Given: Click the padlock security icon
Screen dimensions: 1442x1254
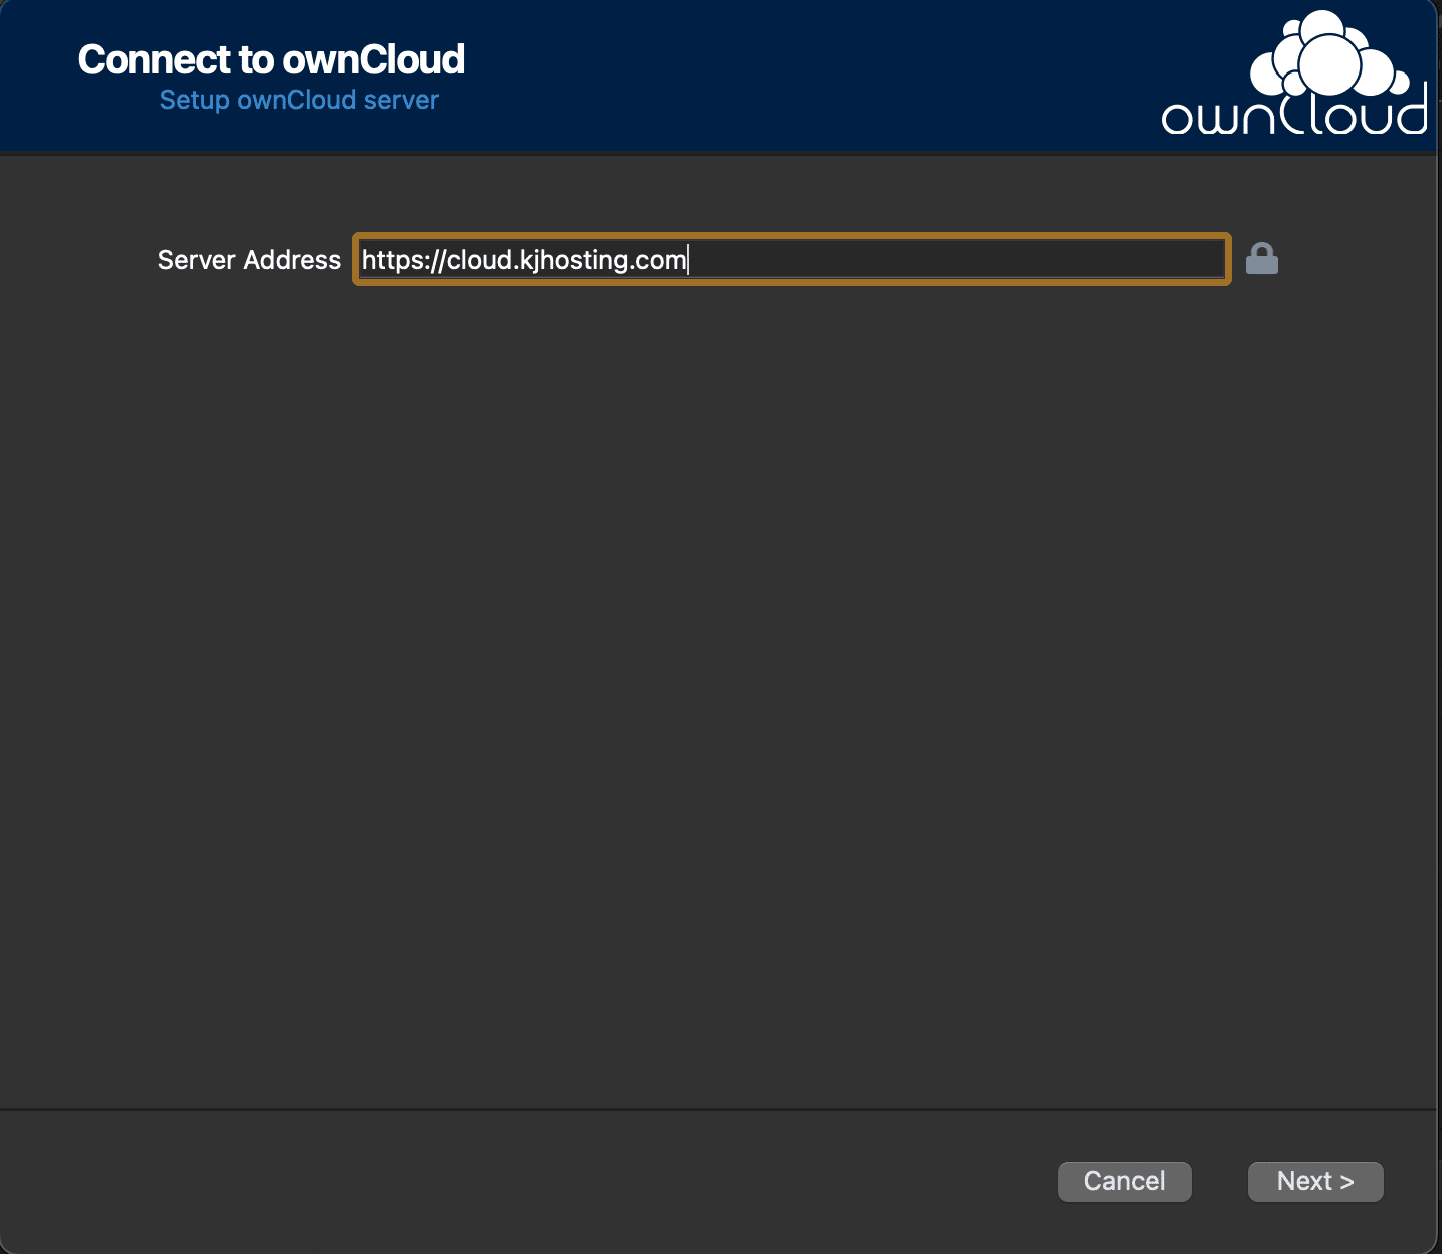Looking at the screenshot, I should [1262, 259].
